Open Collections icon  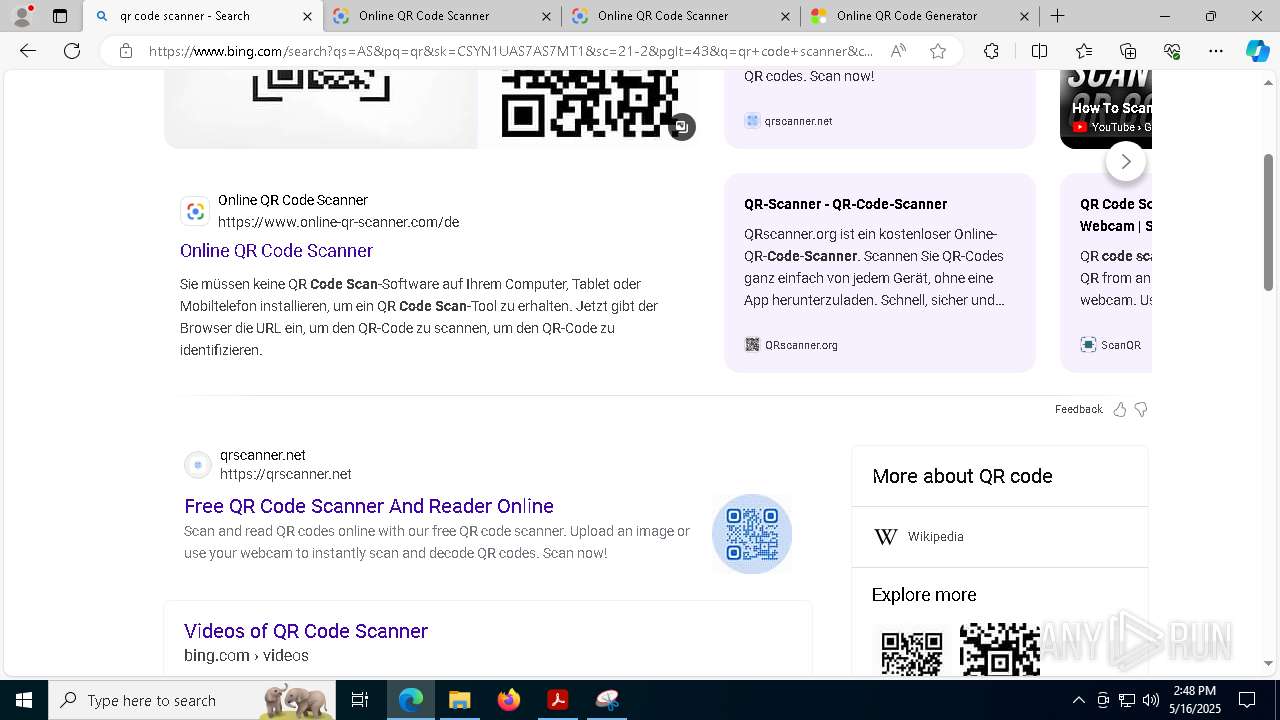[x=1128, y=51]
